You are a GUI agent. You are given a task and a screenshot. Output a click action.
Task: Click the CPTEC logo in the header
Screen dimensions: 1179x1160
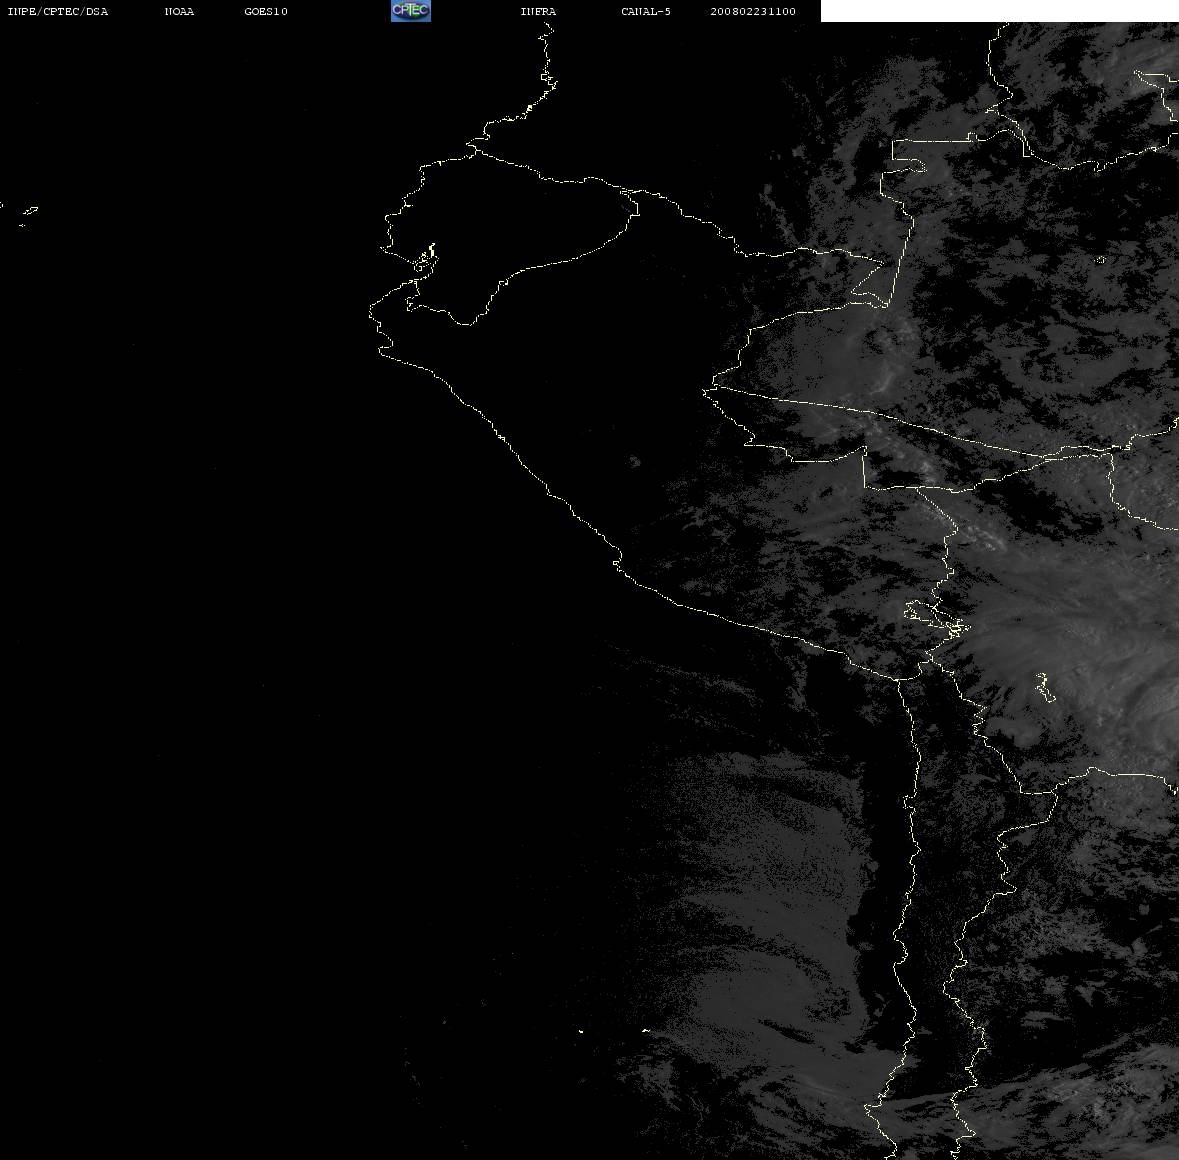click(411, 11)
